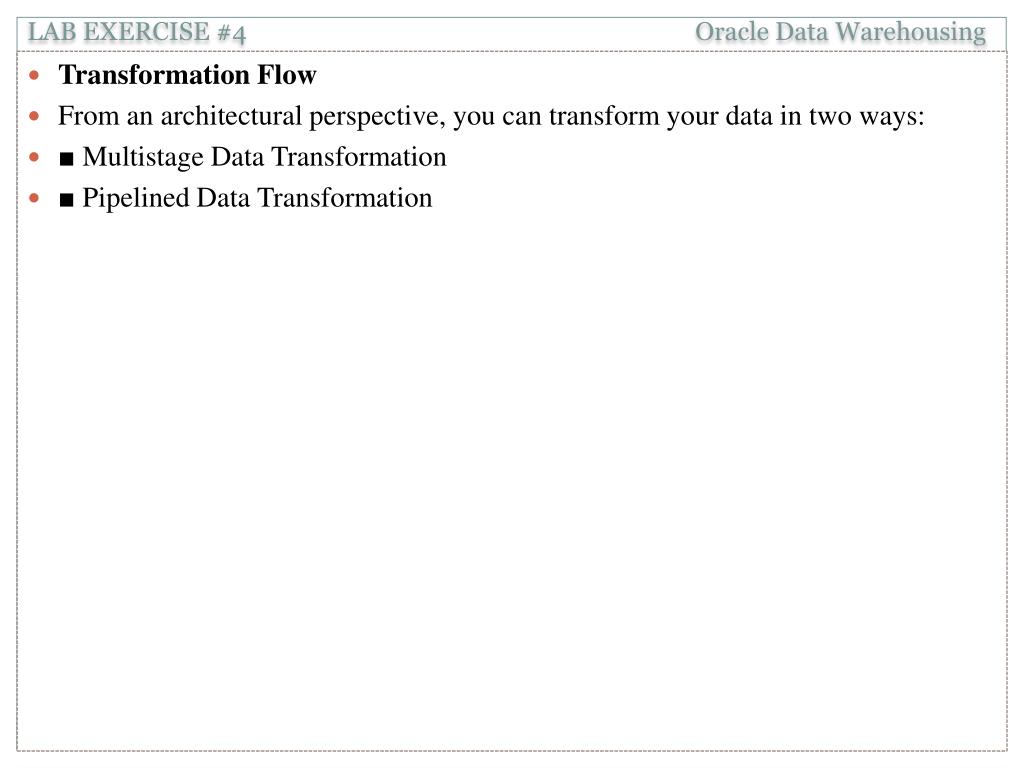Select Multistage Data Transformation text

(264, 157)
